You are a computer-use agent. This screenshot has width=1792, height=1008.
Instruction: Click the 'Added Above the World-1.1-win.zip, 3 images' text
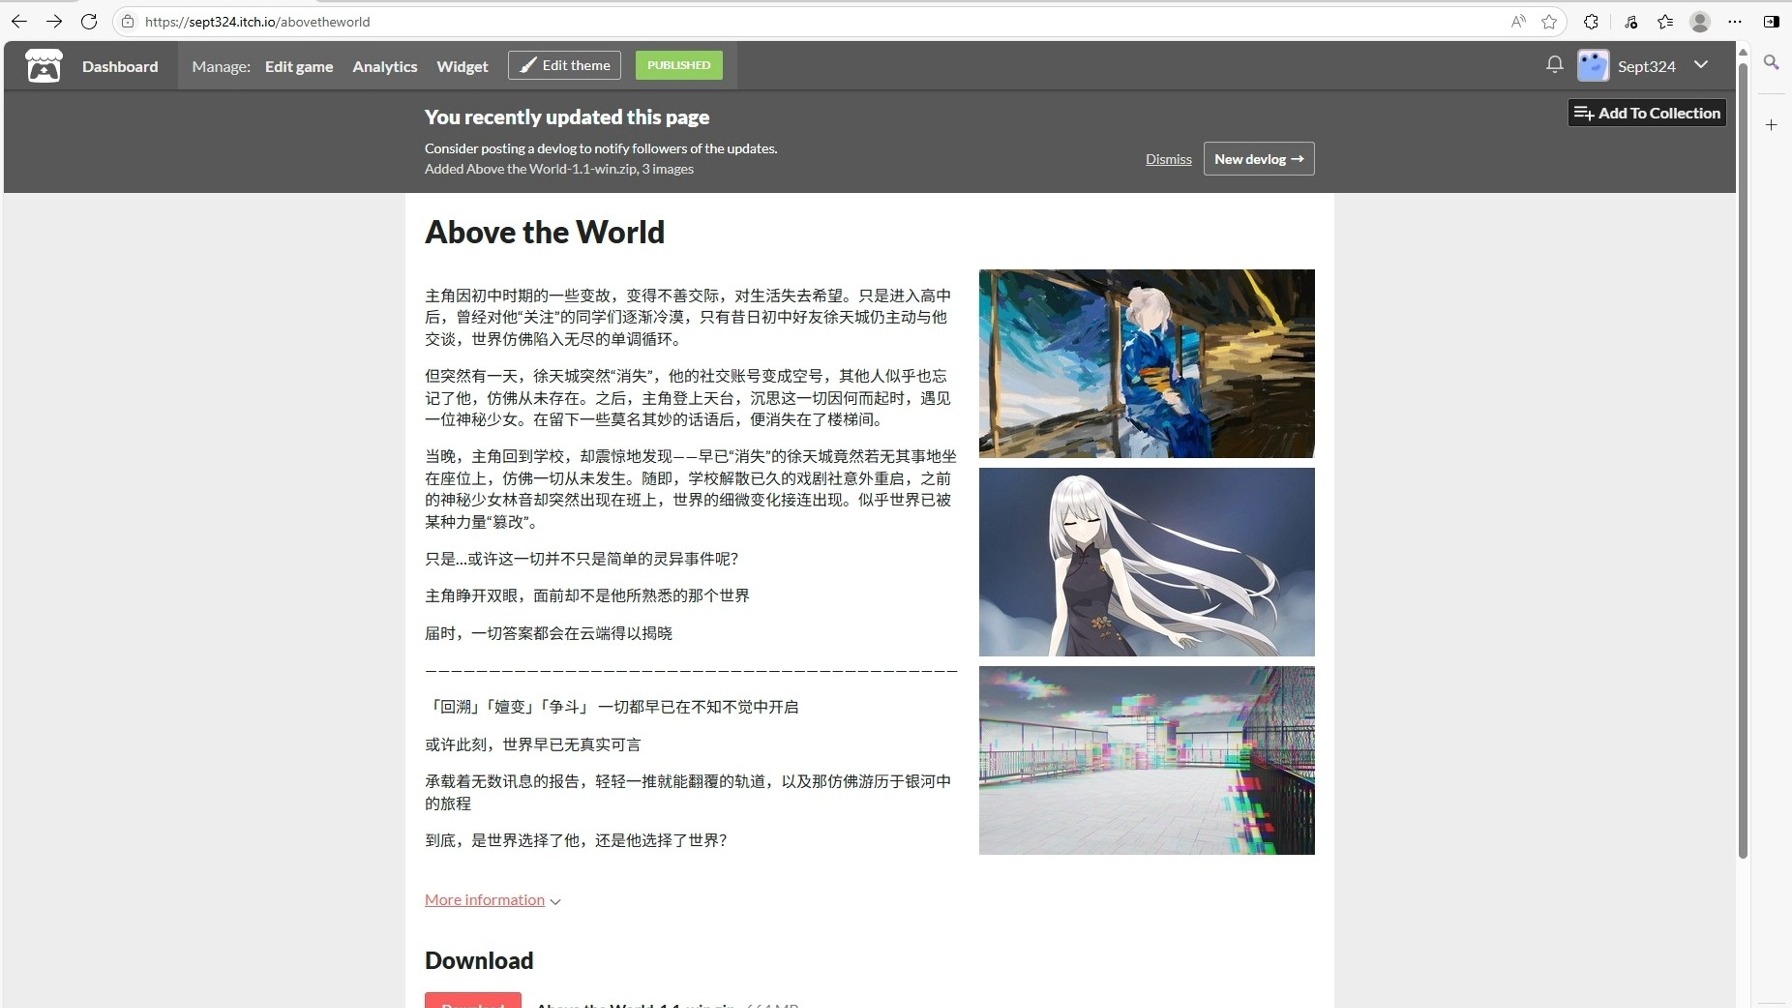click(559, 169)
